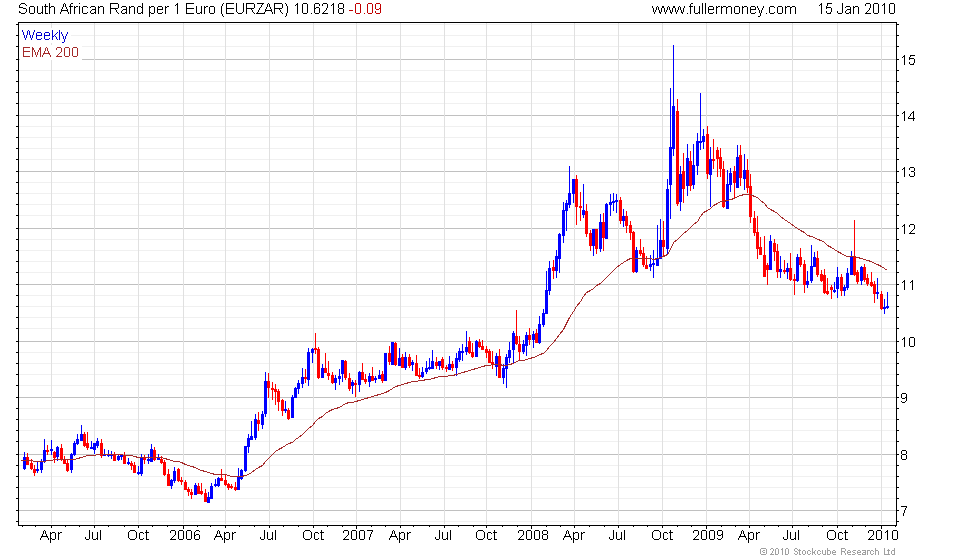This screenshot has height=560, width=980.
Task: Click the Oct label immediately before 2010
Action: [x=838, y=536]
